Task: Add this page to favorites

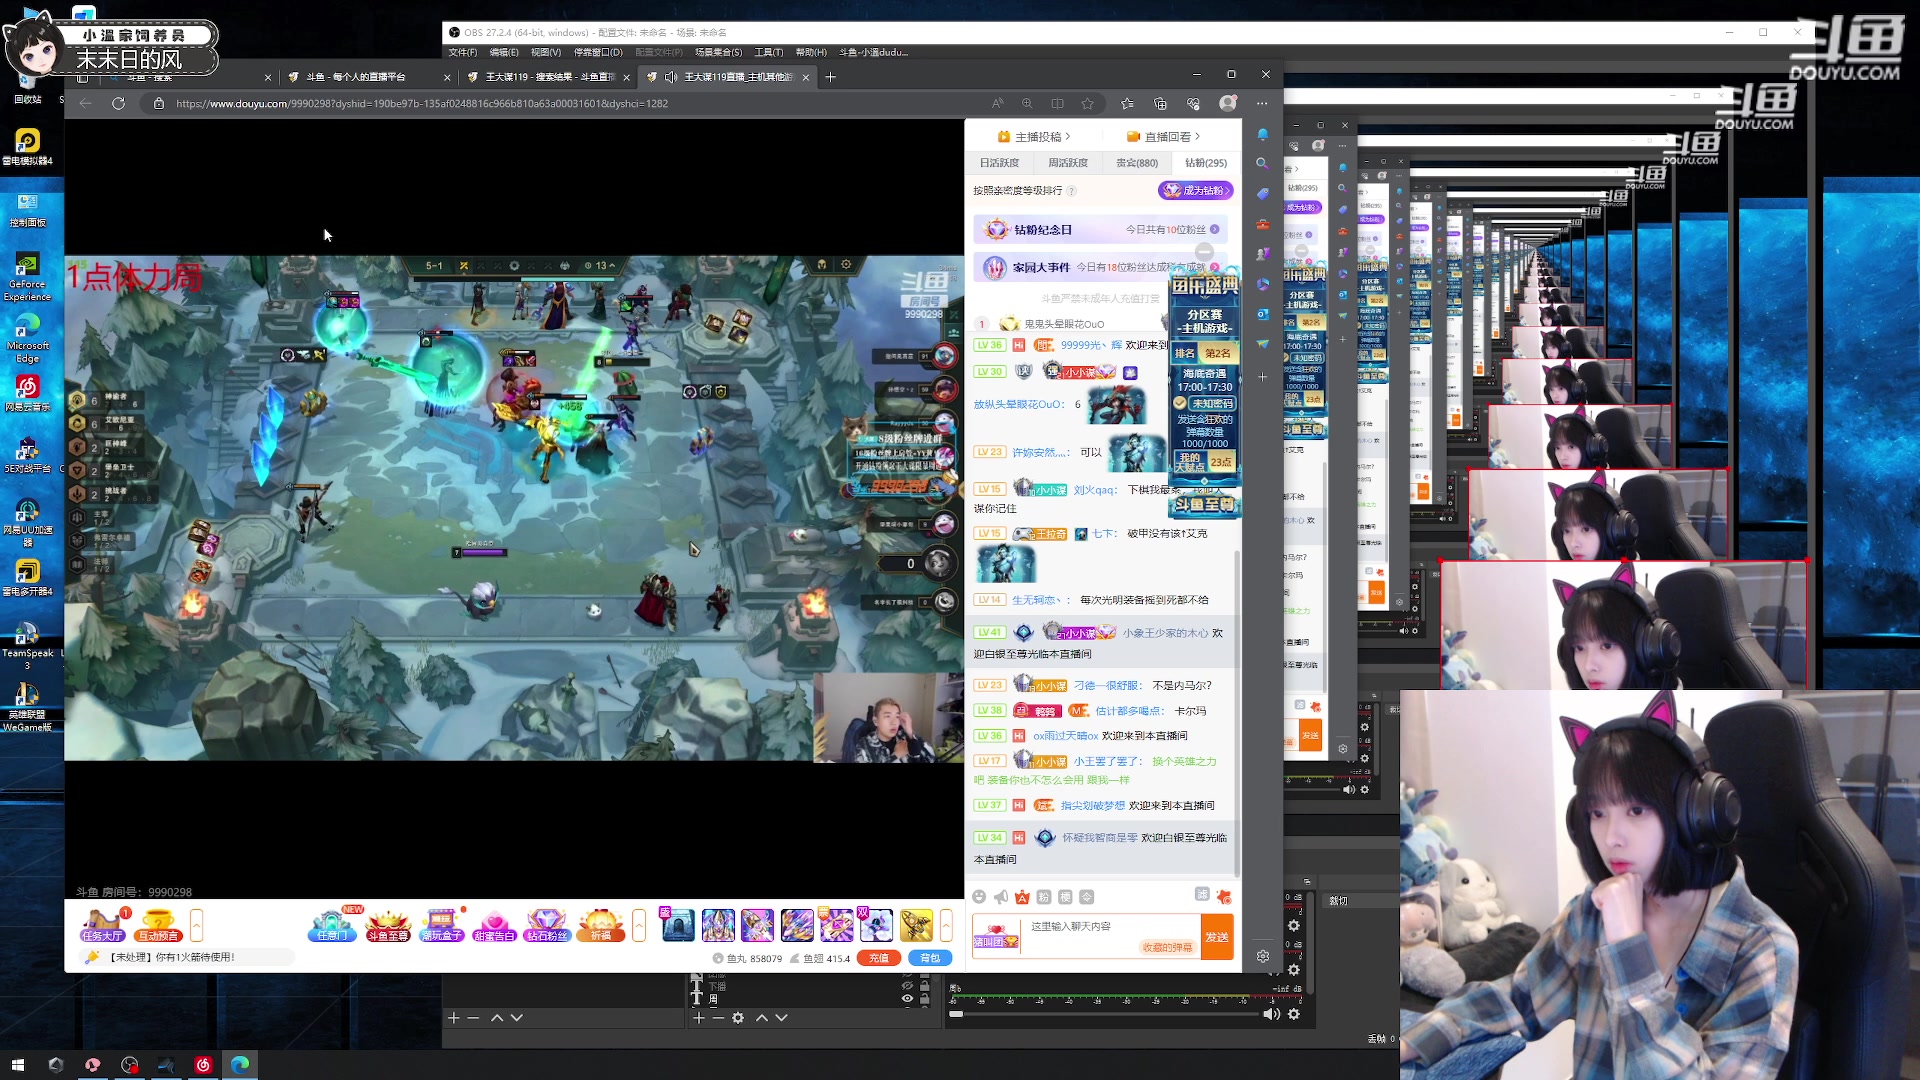Action: point(1088,103)
